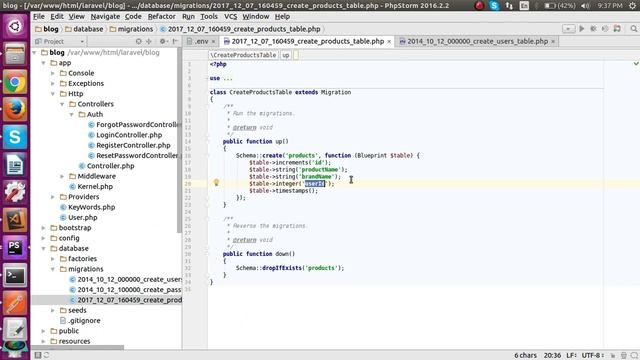640x360 pixels.
Task: Hide the Project tool window
Action: 175,41
